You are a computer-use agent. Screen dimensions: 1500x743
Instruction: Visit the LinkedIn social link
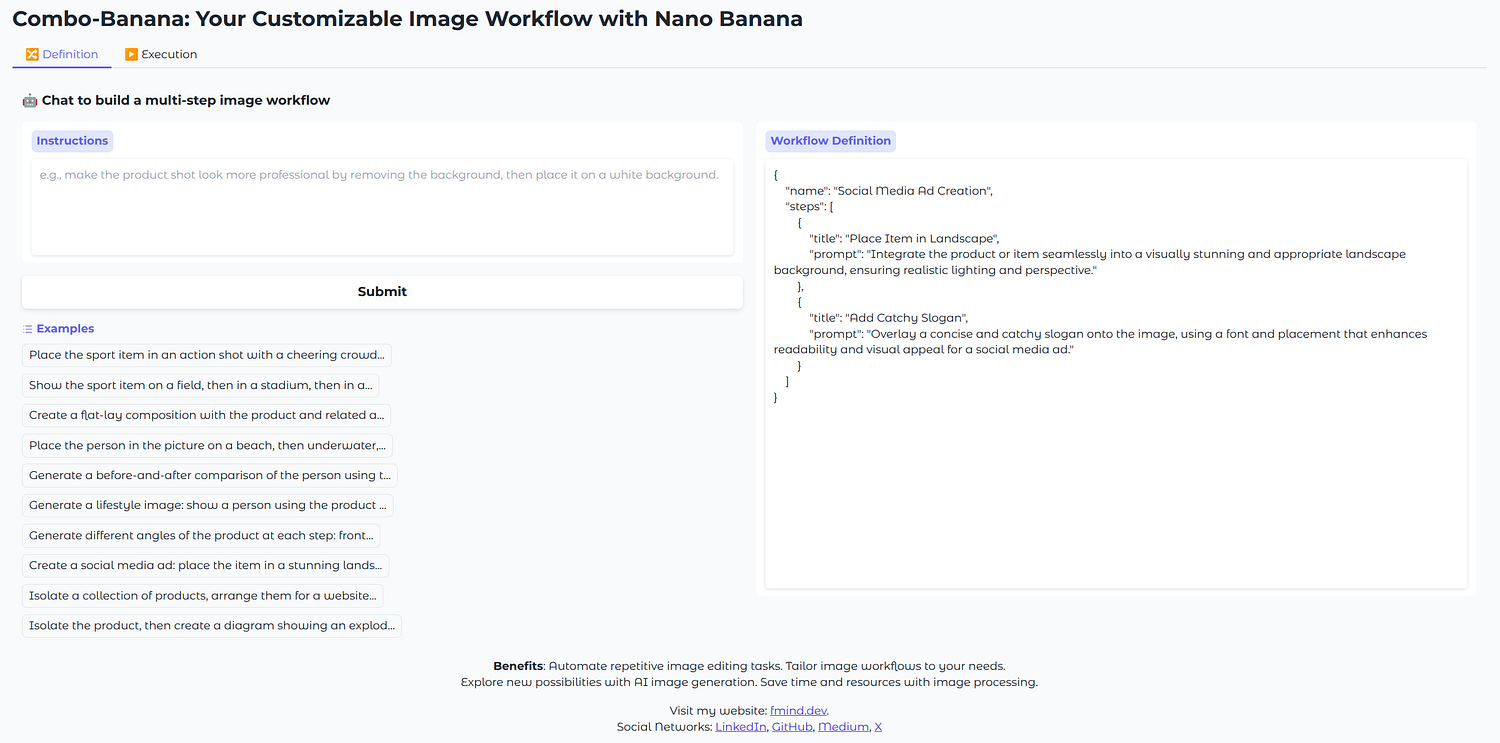click(741, 727)
